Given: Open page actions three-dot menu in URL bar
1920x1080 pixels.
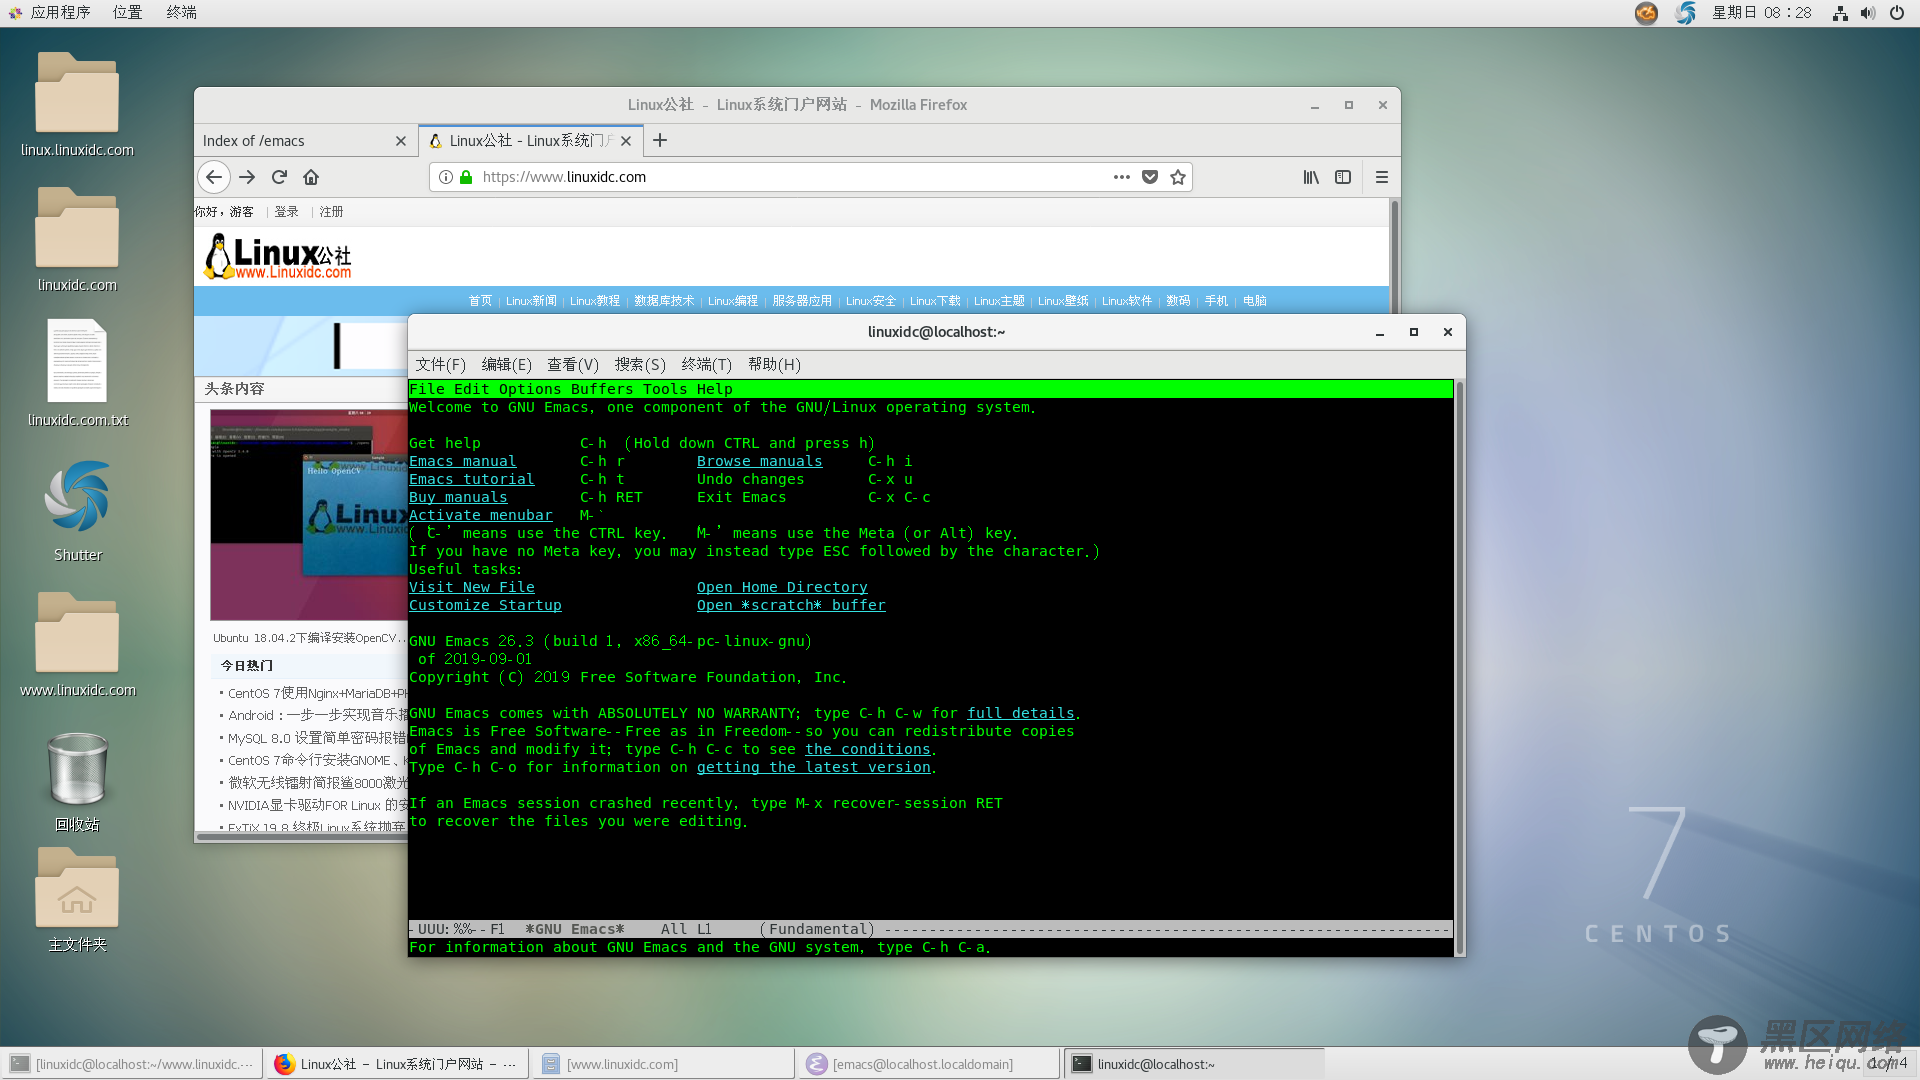Looking at the screenshot, I should pos(1122,177).
